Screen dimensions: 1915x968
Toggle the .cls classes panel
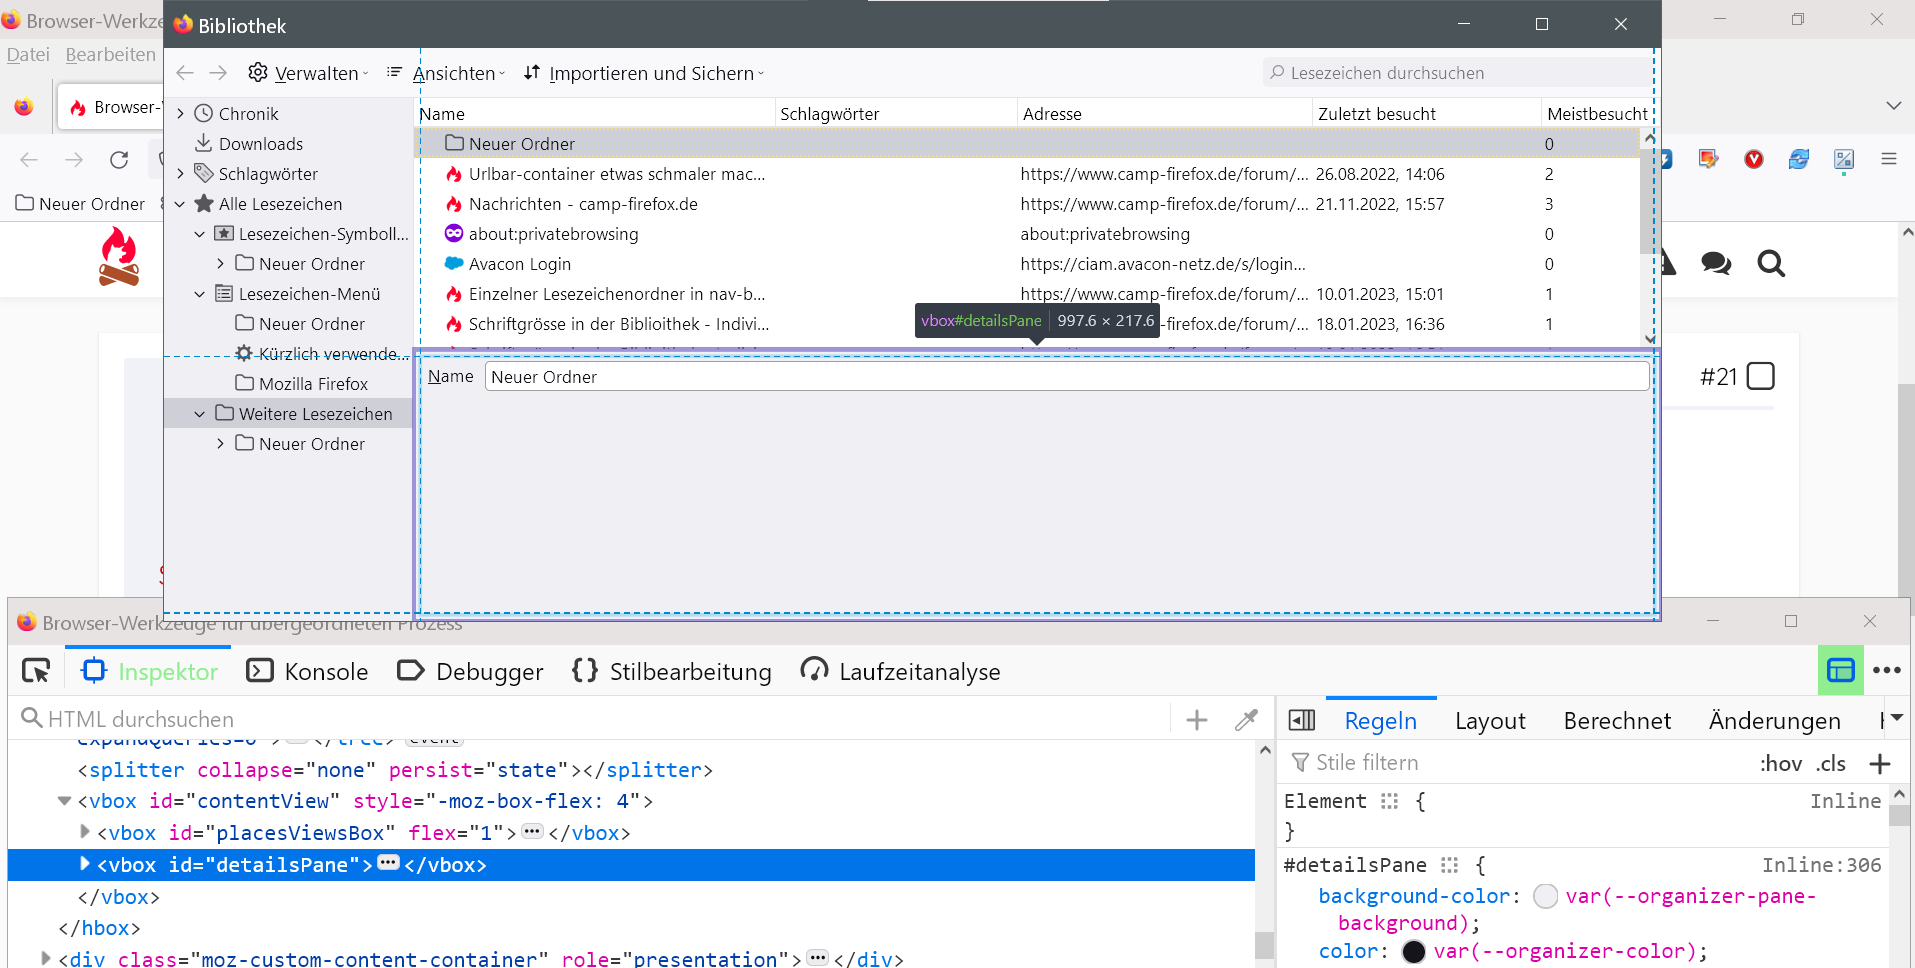pos(1831,764)
